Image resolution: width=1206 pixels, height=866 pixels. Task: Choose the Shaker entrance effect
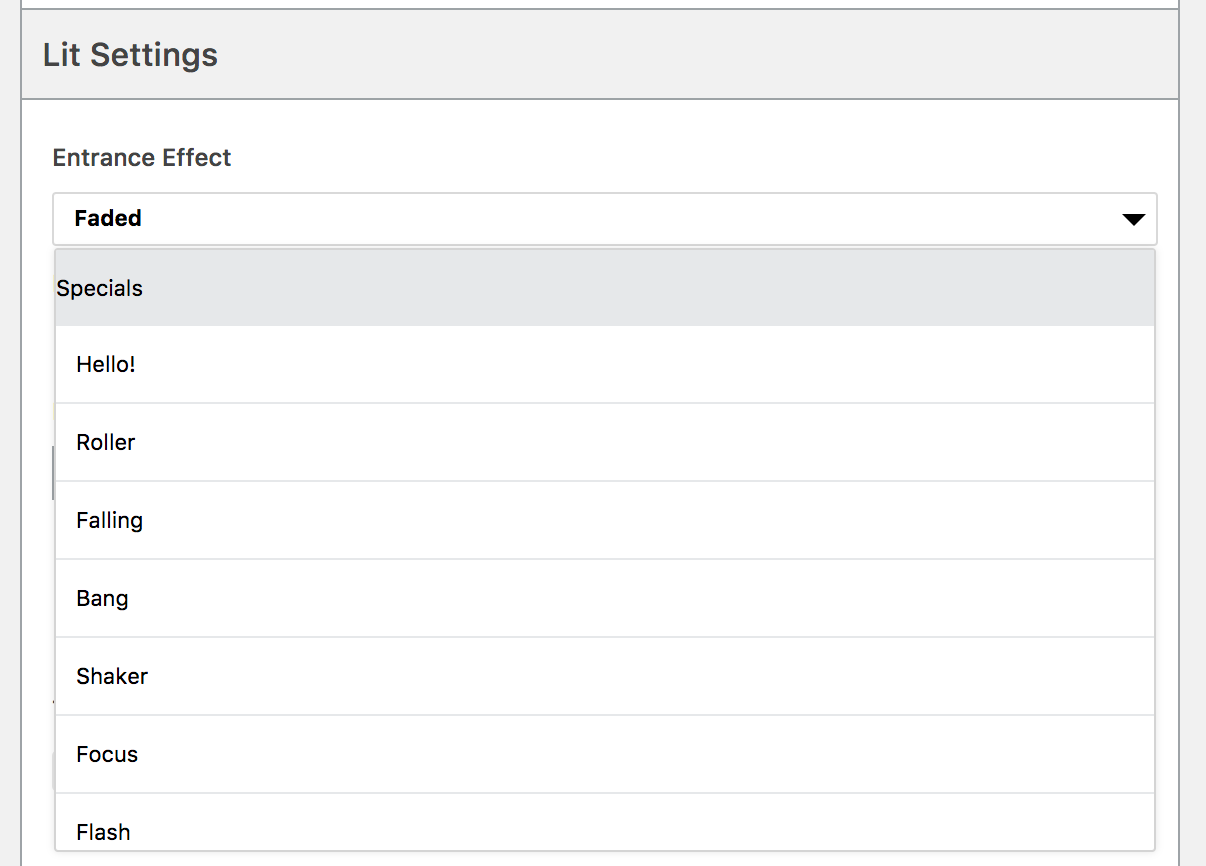[x=605, y=677]
